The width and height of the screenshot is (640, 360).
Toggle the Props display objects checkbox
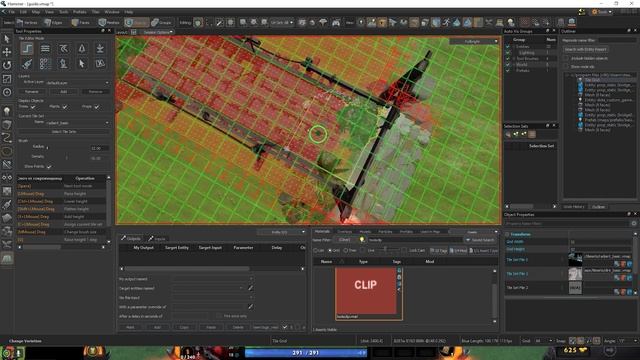(96, 107)
